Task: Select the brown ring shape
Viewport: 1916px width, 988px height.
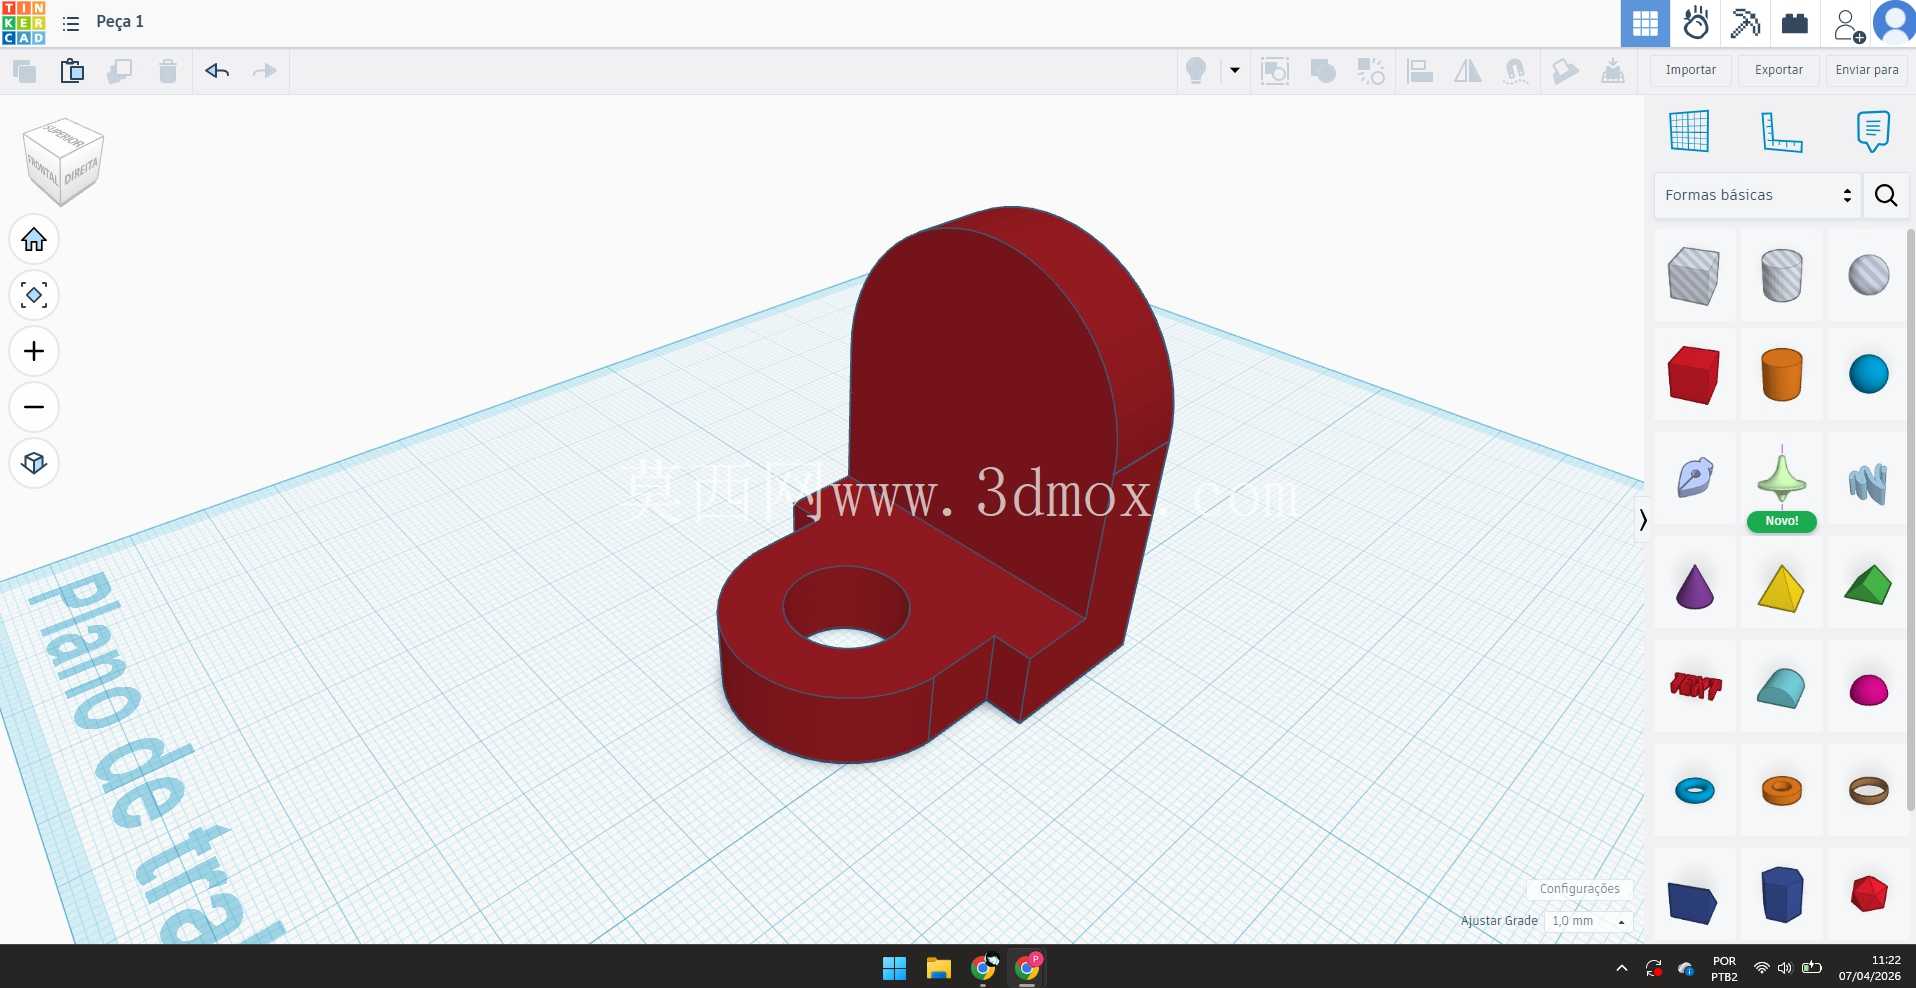Action: click(x=1868, y=791)
